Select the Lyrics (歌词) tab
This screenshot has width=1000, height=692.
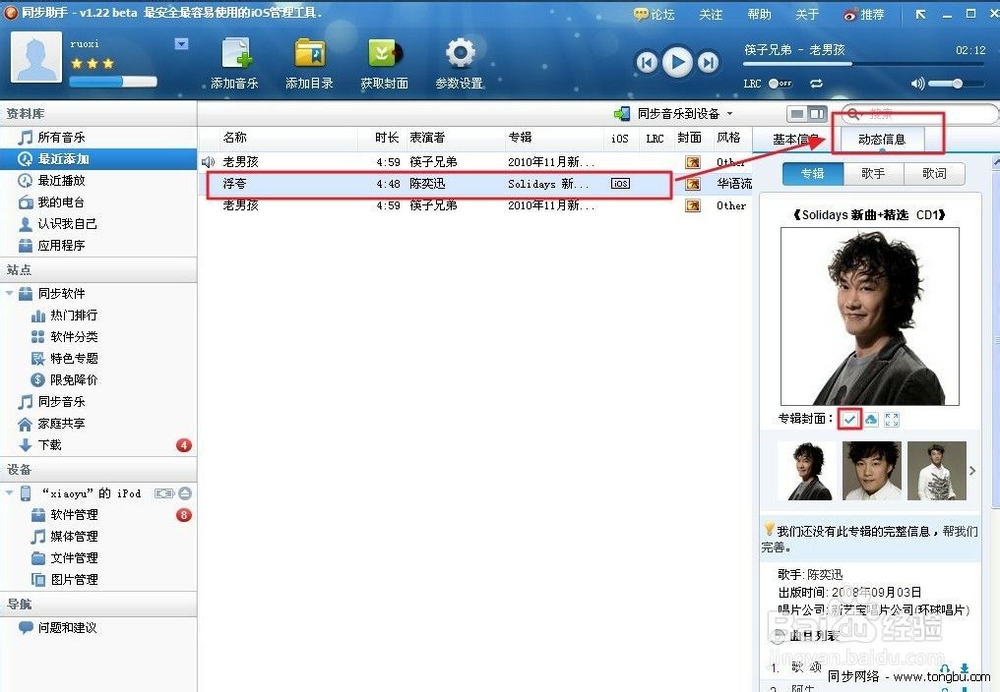coord(934,173)
